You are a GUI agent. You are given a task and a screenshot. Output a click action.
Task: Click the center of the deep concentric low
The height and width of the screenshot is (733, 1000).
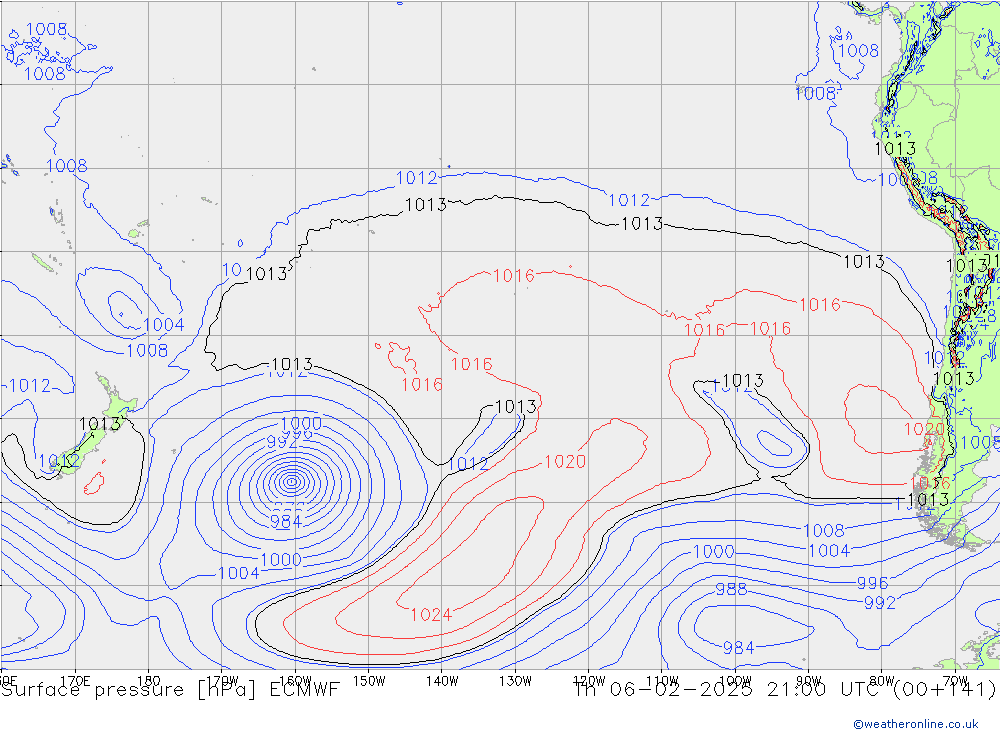[291, 482]
